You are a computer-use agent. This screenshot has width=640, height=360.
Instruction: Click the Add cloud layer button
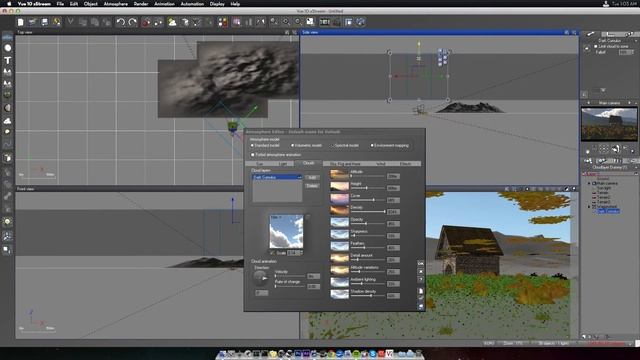(x=312, y=178)
